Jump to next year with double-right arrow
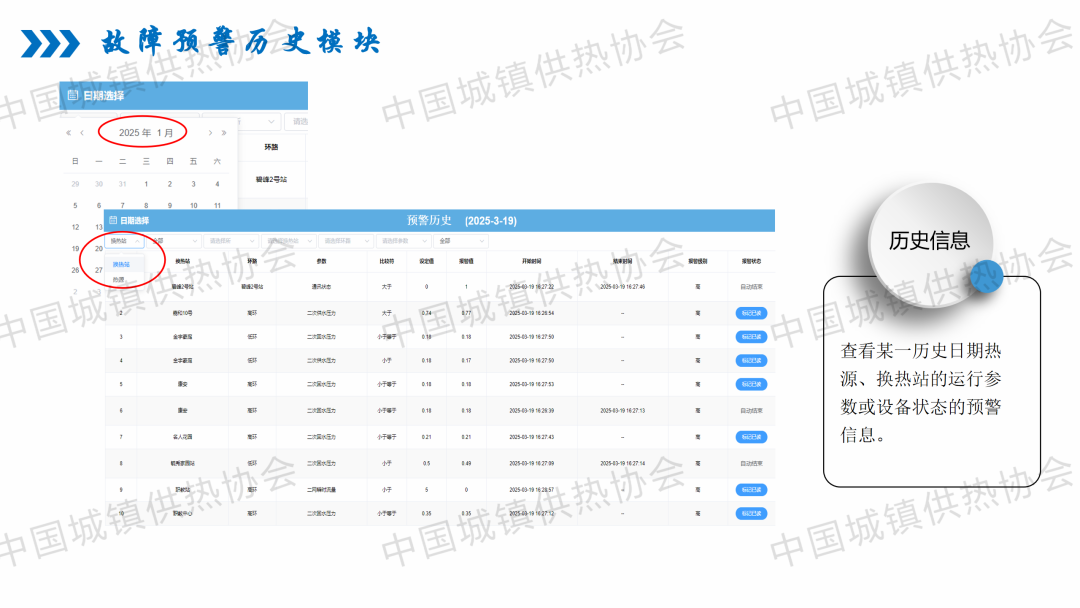Viewport: 1080px width, 608px height. pyautogui.click(x=224, y=133)
